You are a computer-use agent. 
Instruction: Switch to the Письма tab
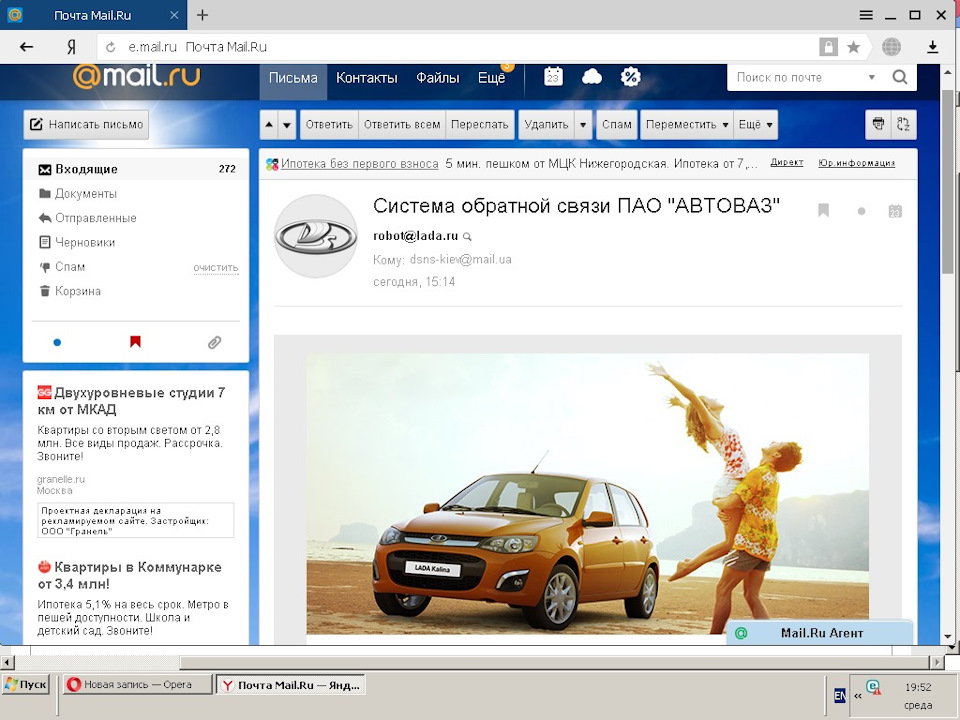pyautogui.click(x=293, y=78)
